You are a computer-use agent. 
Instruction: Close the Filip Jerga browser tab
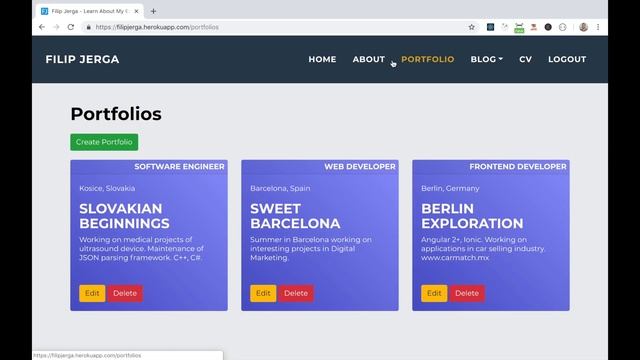(x=136, y=11)
